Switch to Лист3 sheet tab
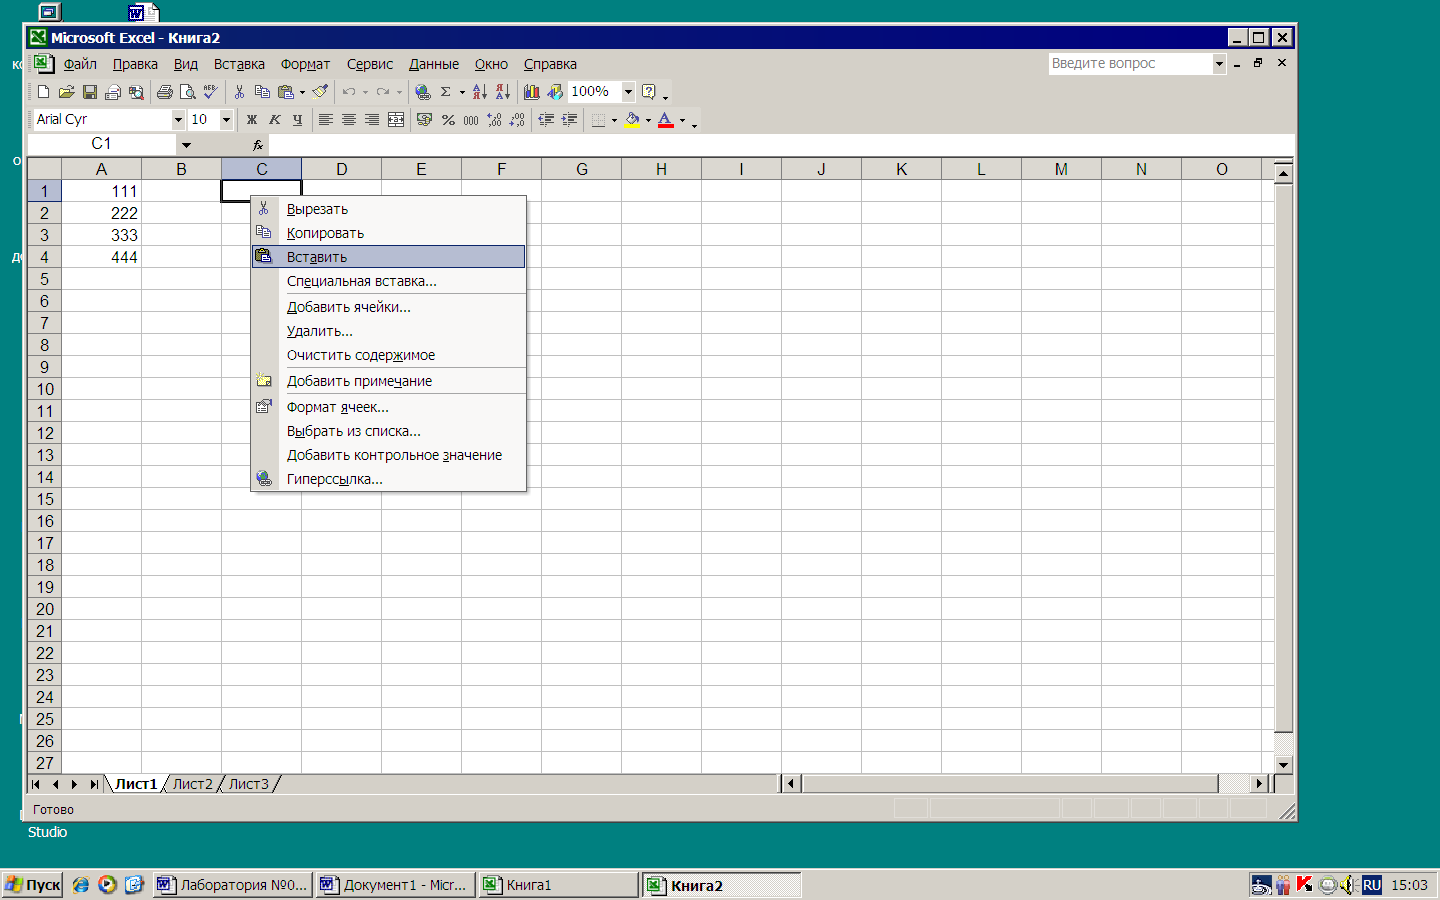1440x900 pixels. pyautogui.click(x=249, y=784)
